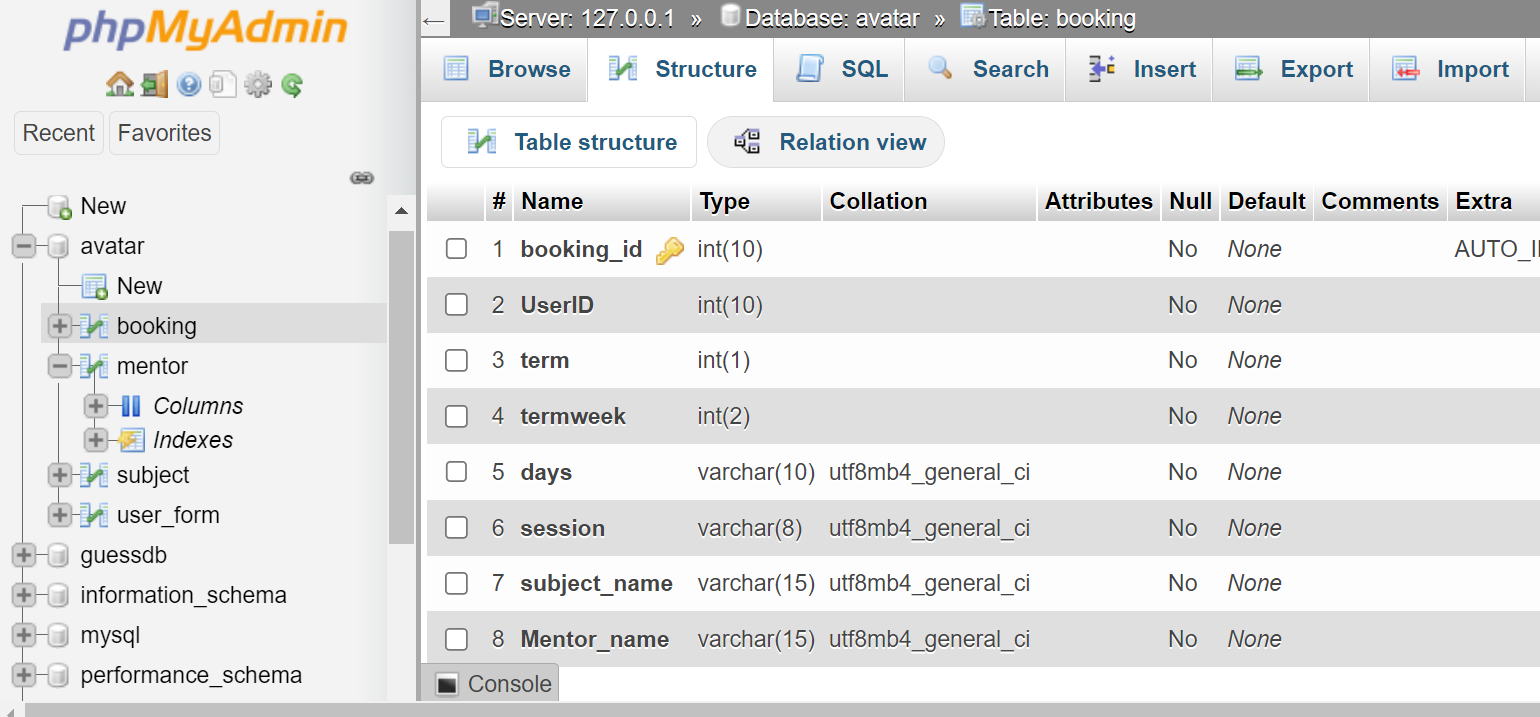Click the mentor table icon in tree
This screenshot has width=1540, height=717.
click(x=95, y=366)
